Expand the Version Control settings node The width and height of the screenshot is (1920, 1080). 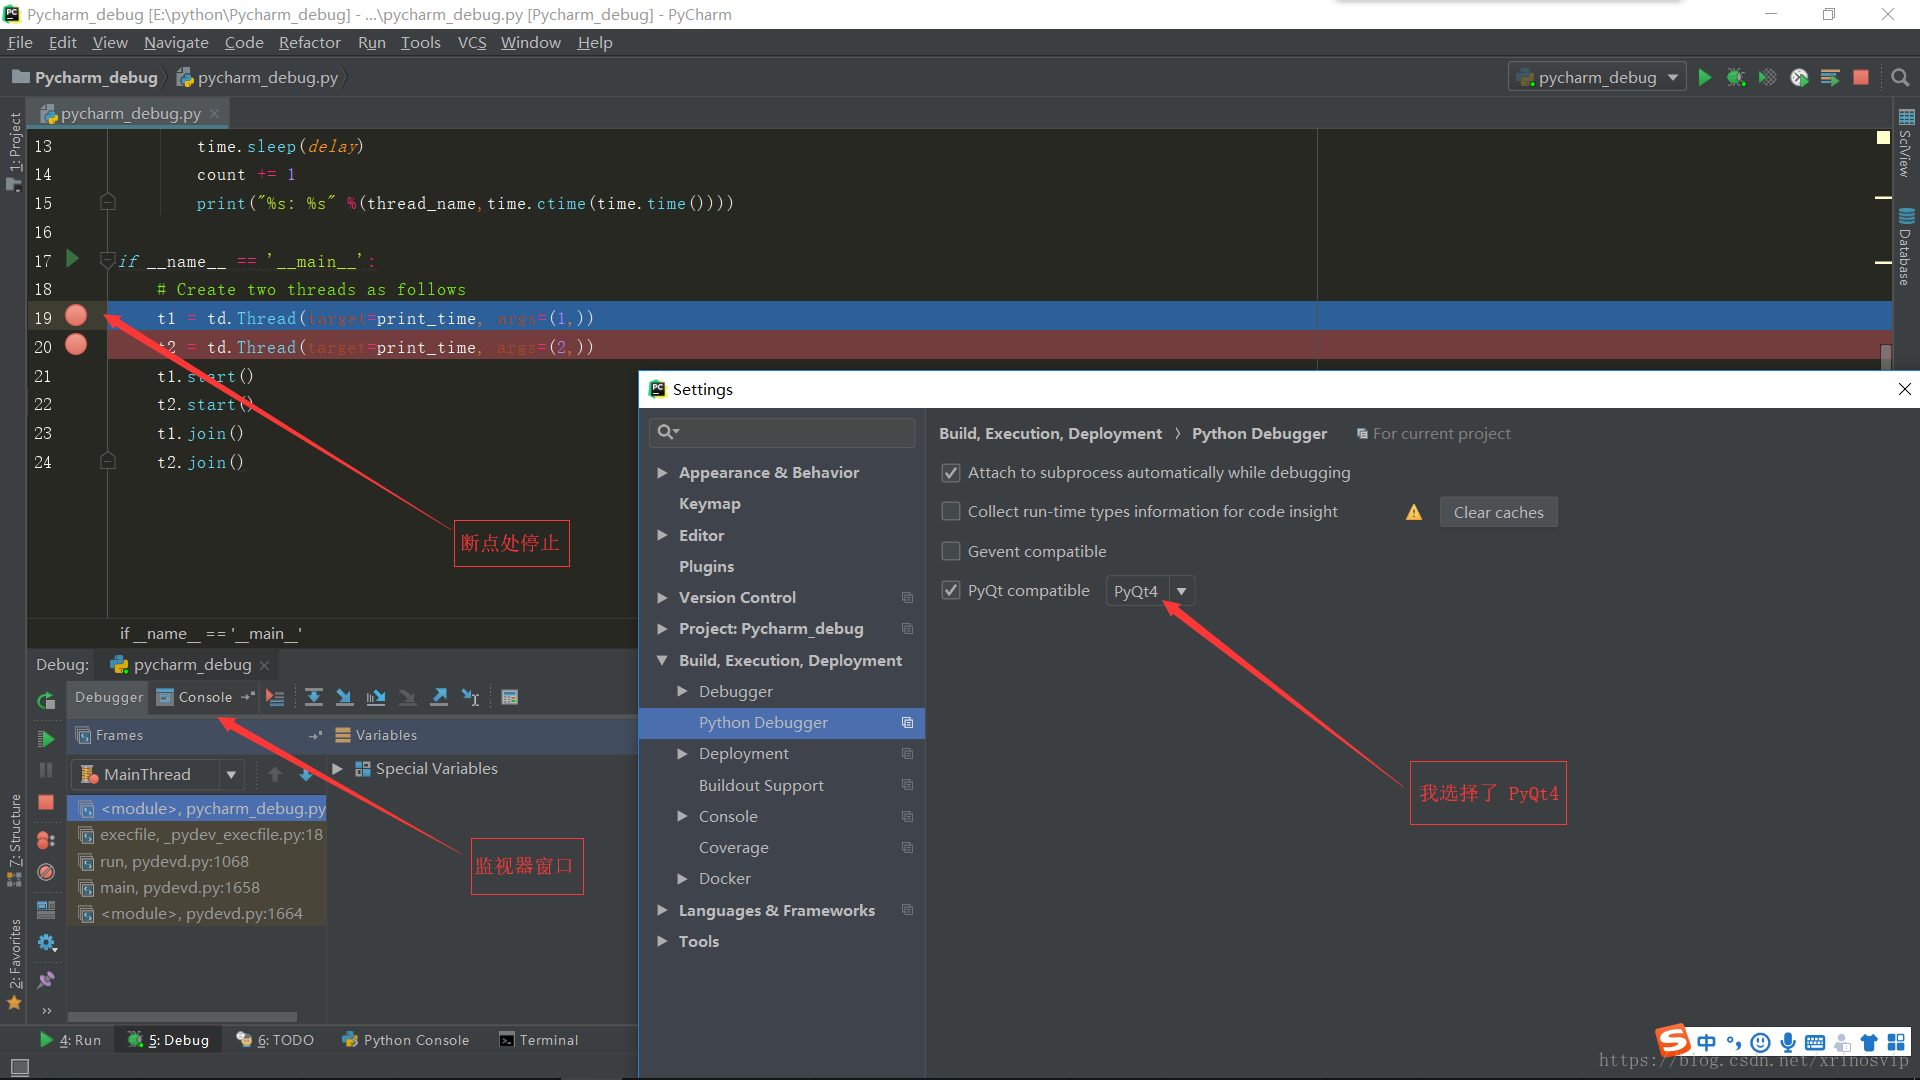[662, 598]
